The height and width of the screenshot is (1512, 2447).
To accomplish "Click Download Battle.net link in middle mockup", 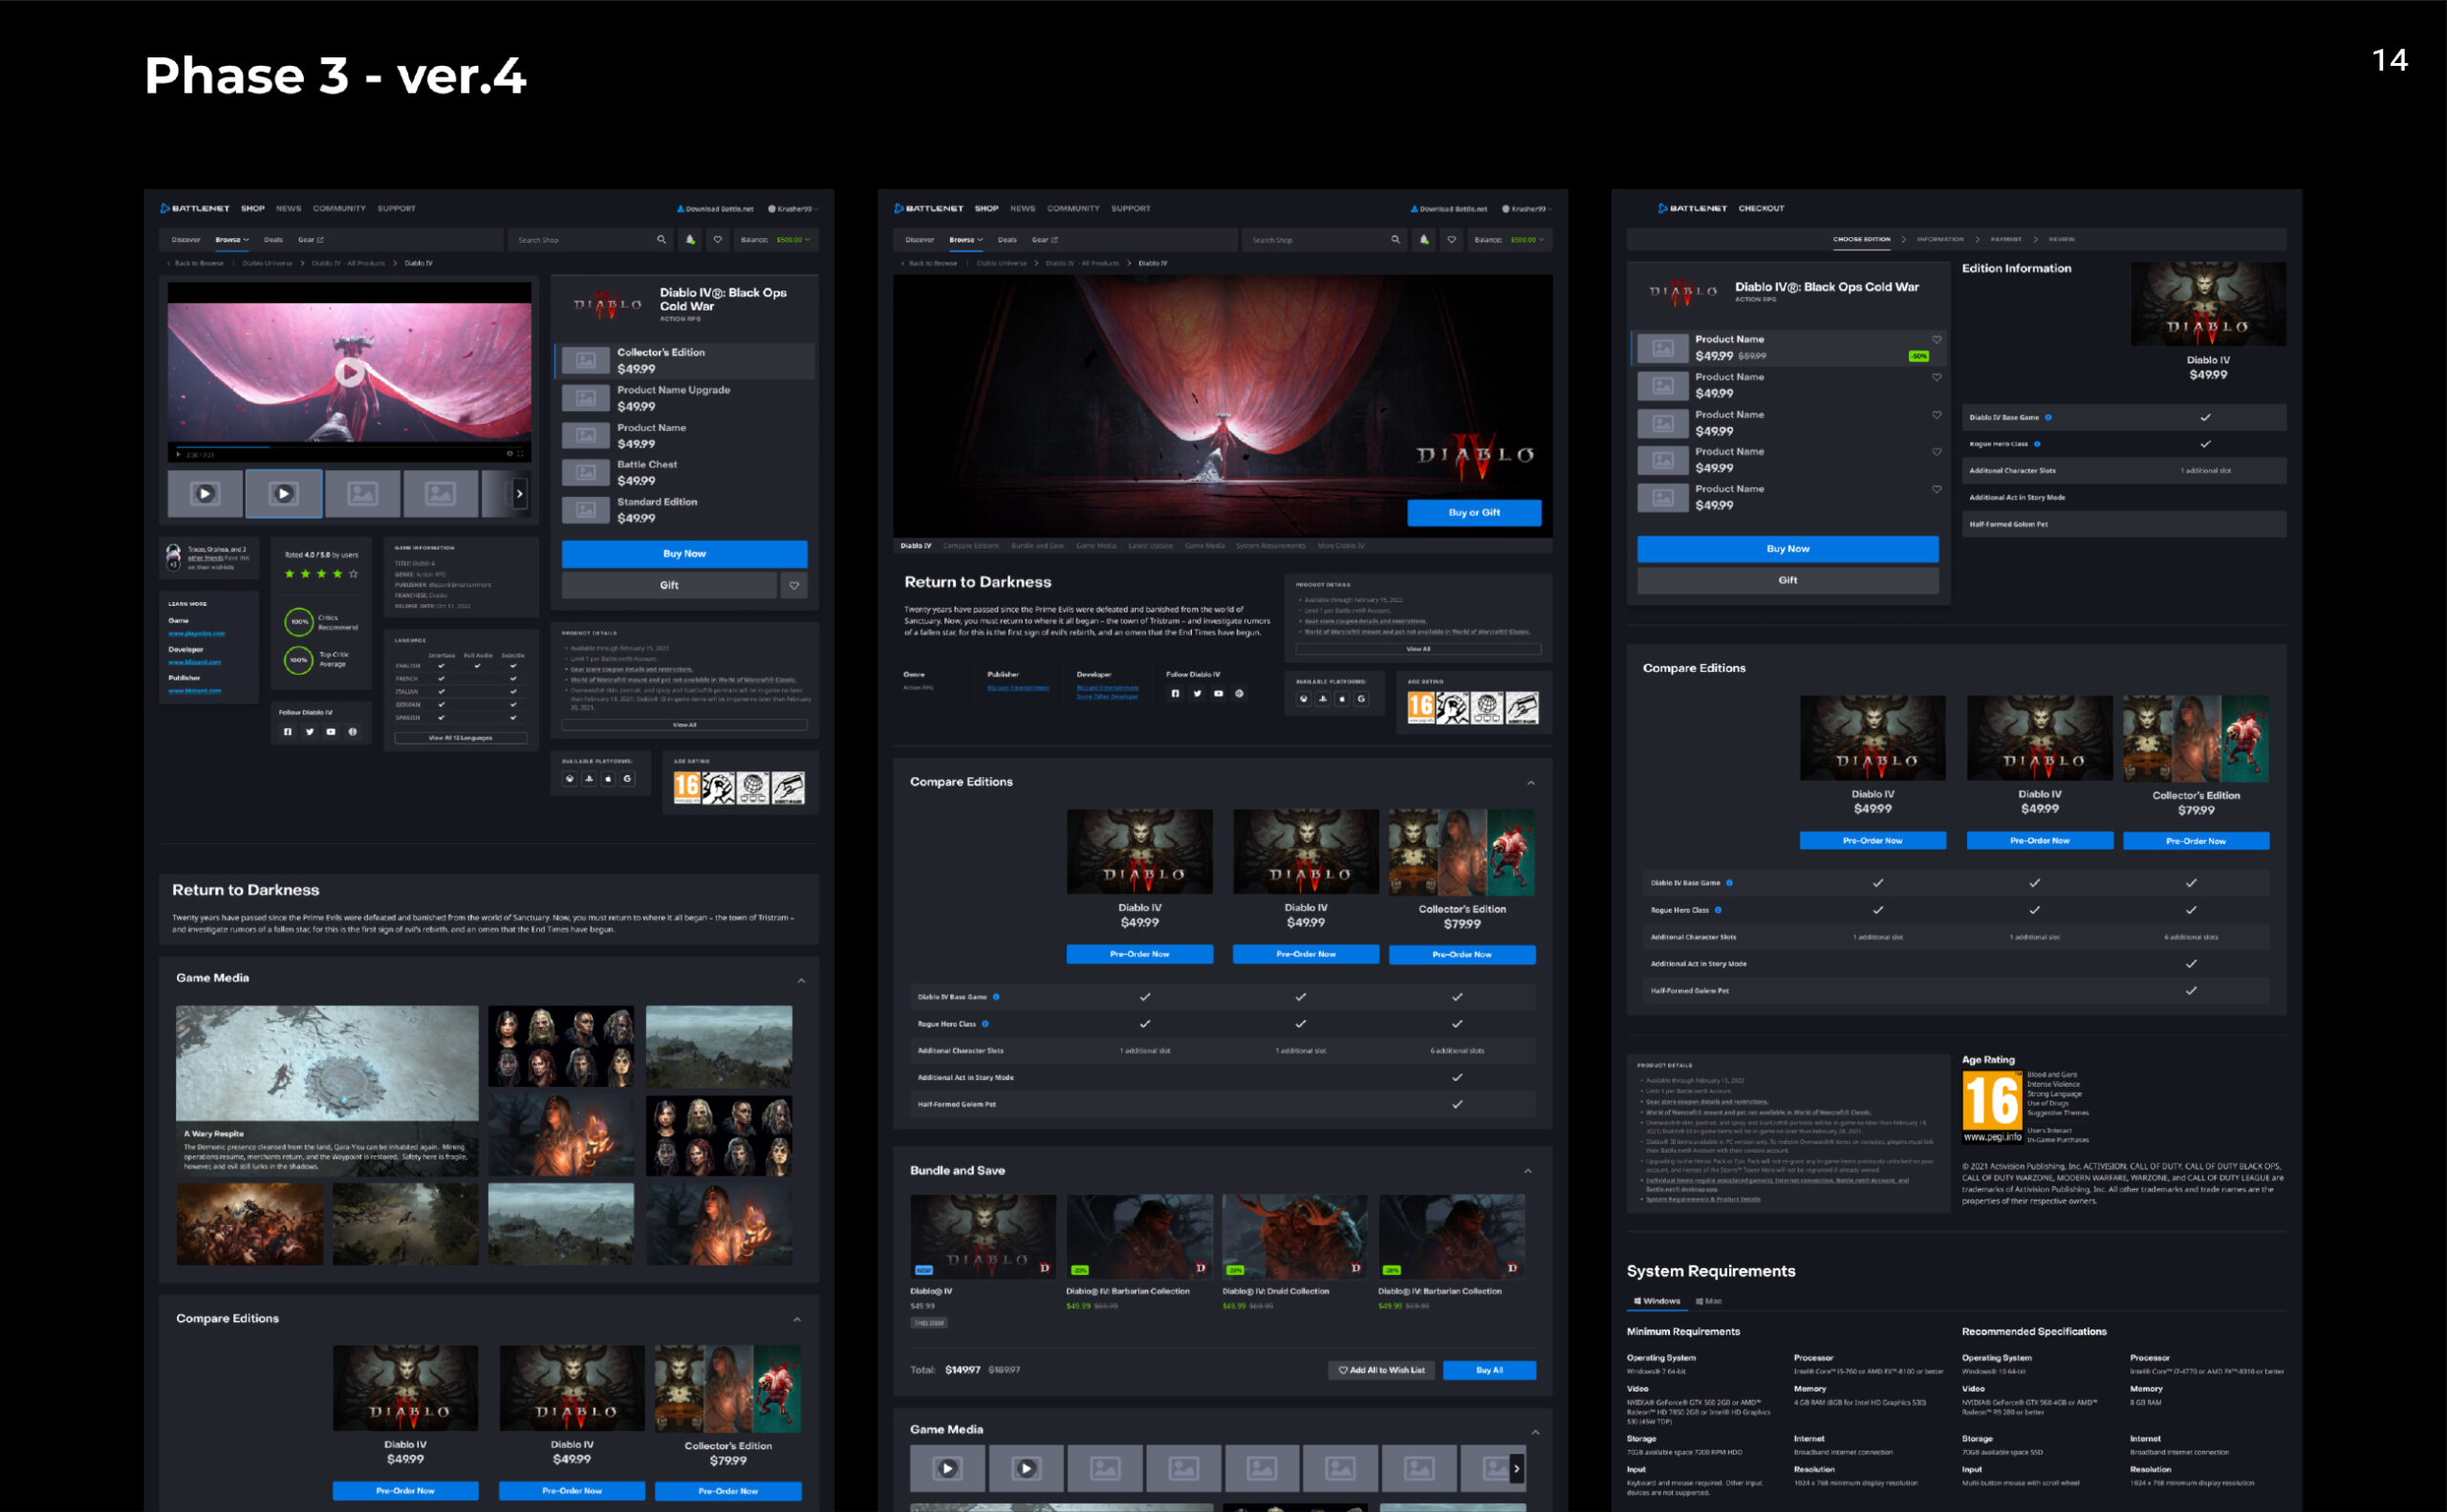I will [x=1448, y=209].
